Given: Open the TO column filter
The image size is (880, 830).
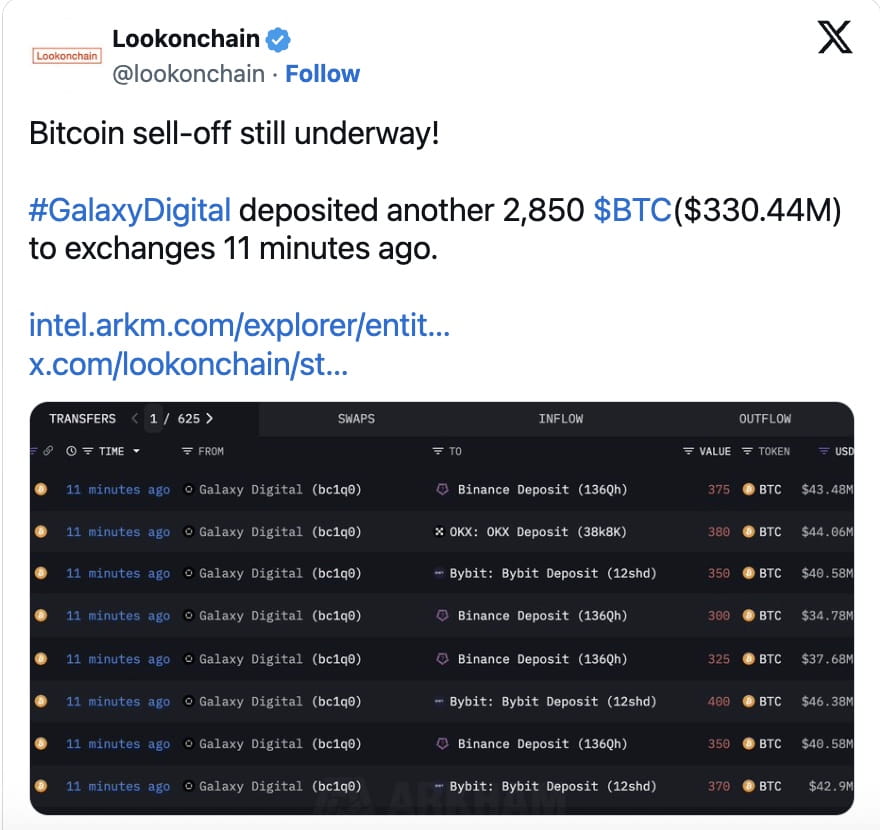Looking at the screenshot, I should [x=438, y=451].
